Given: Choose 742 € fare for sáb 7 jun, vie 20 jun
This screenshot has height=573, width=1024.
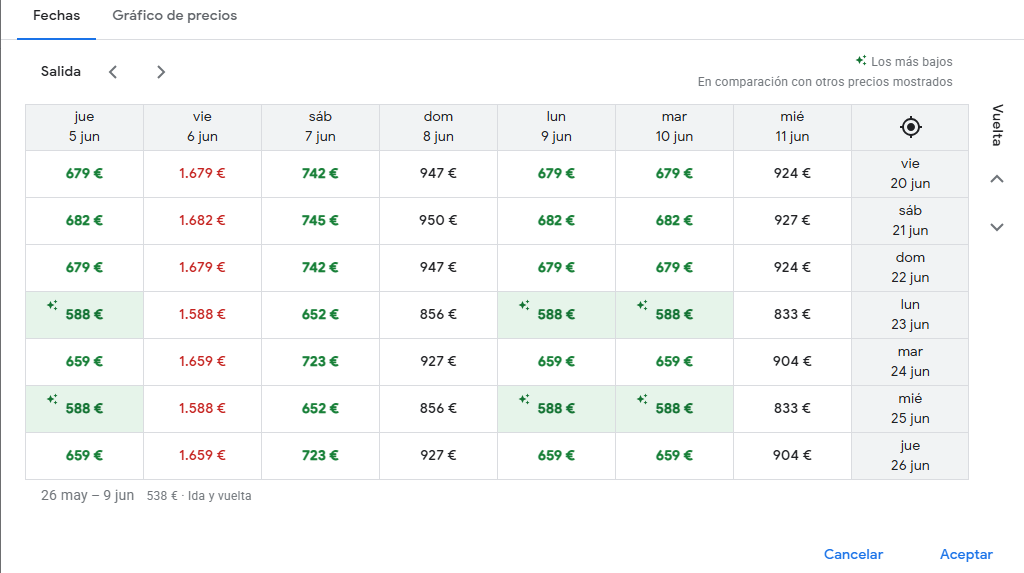Looking at the screenshot, I should (x=320, y=173).
